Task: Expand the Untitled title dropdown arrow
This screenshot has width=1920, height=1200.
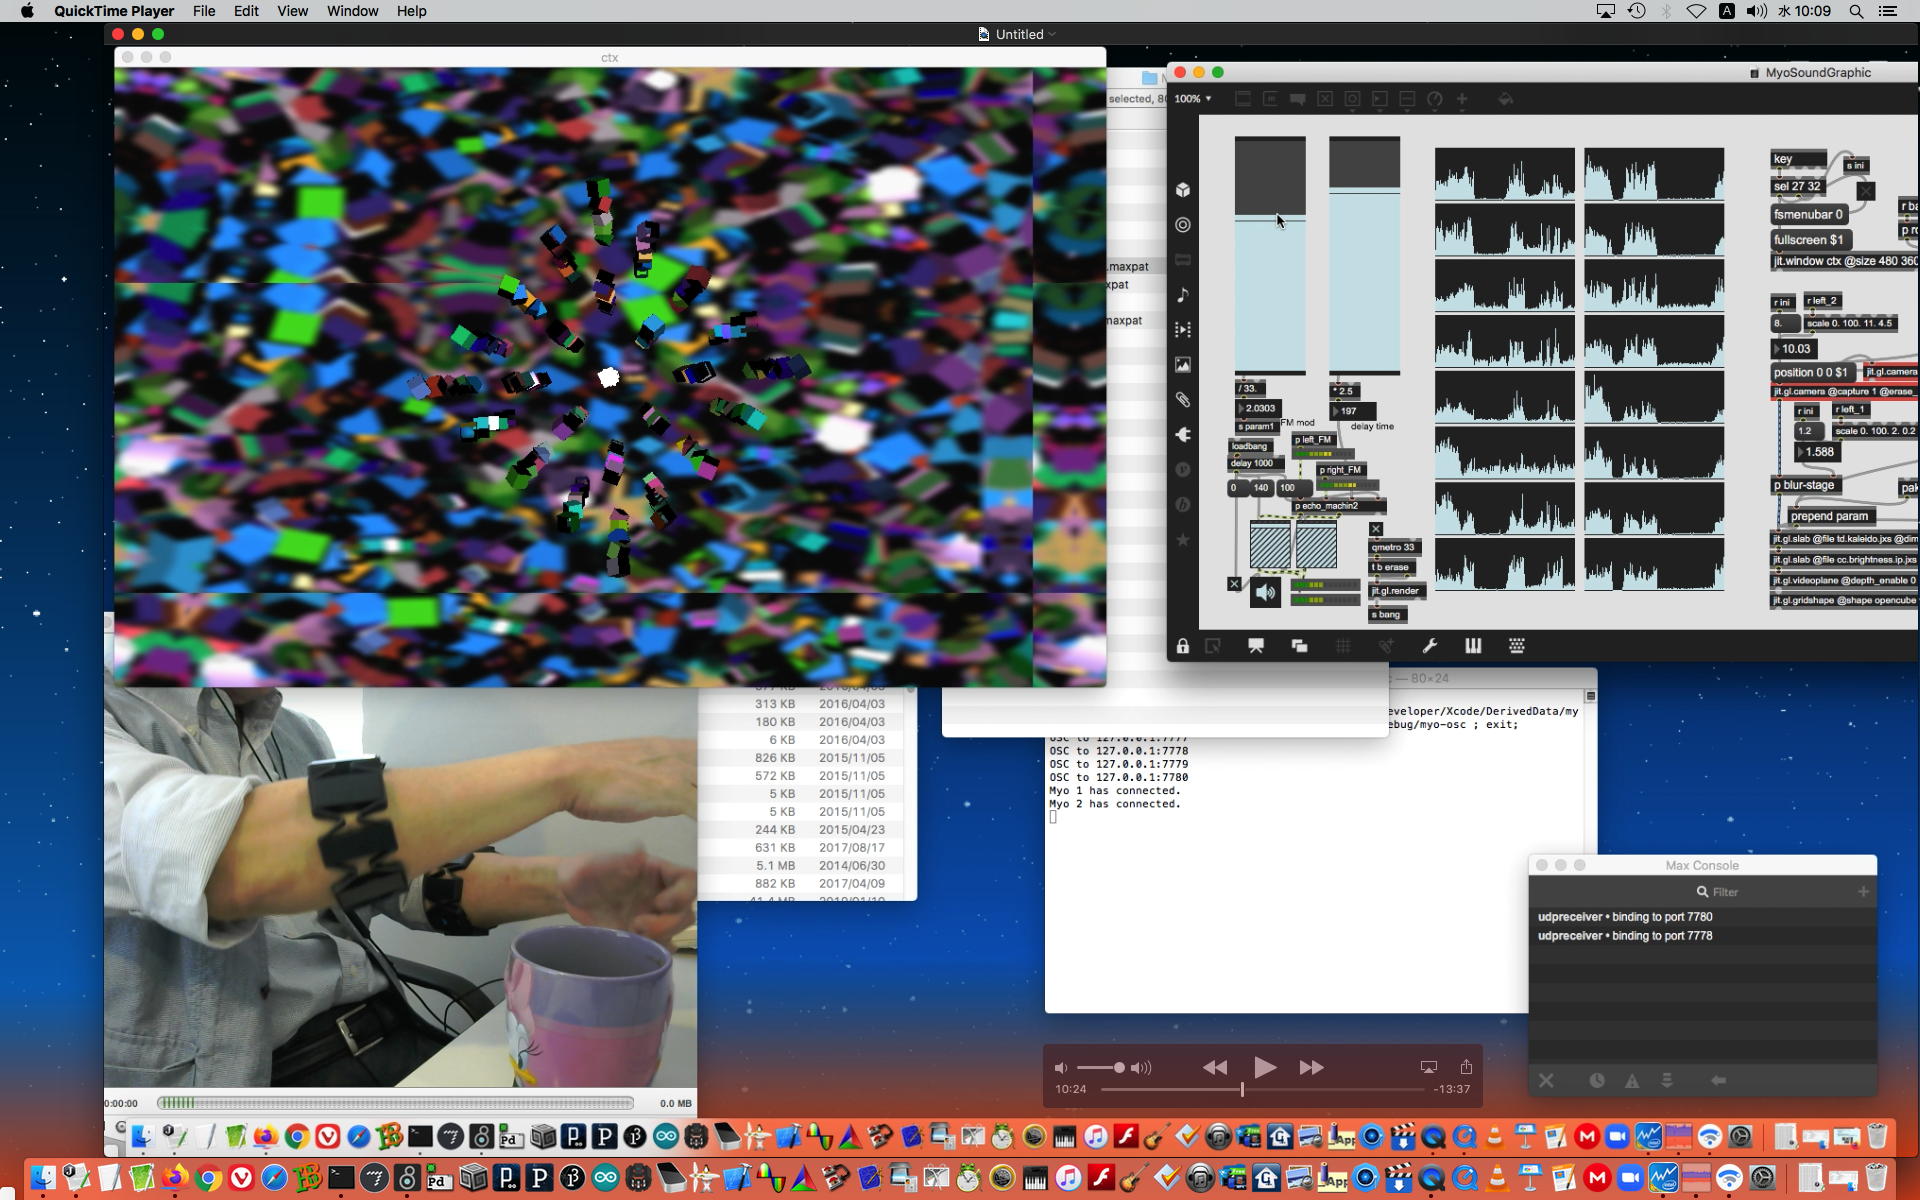Action: (1052, 34)
